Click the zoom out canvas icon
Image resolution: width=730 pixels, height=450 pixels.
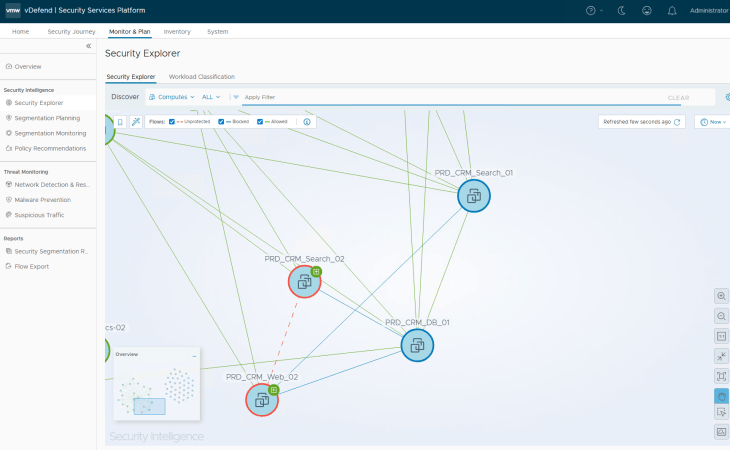(x=721, y=316)
